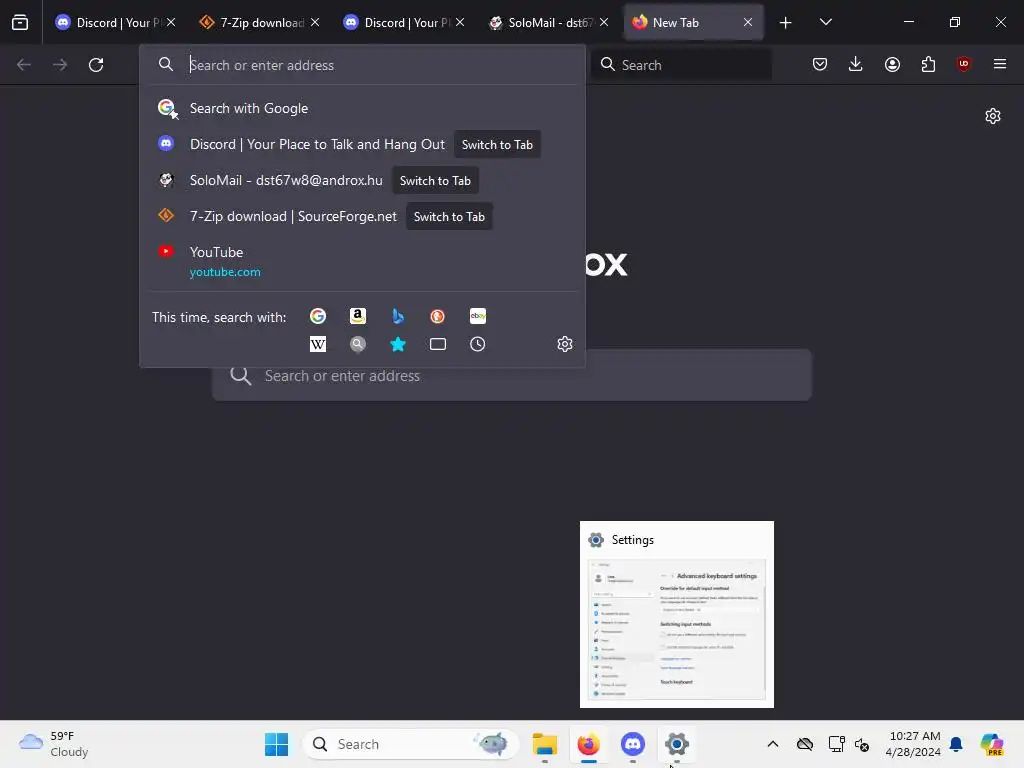Open the Settings window thumbnail preview

click(677, 615)
